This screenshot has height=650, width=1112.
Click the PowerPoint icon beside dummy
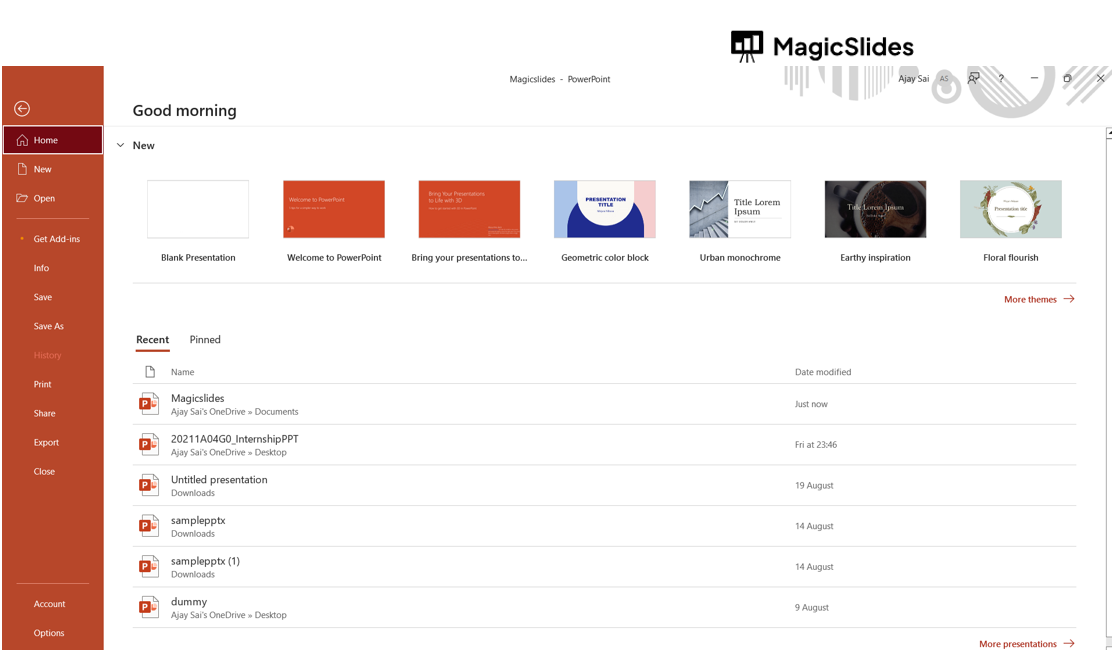pos(148,607)
